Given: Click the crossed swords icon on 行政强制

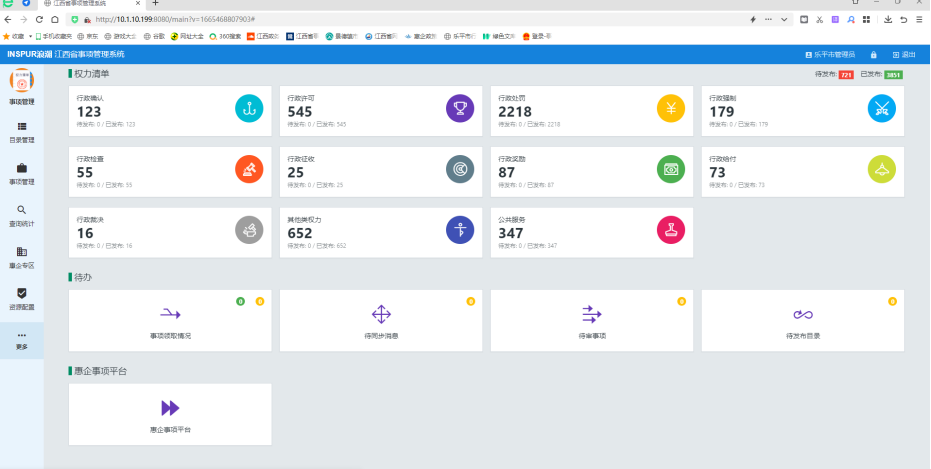Looking at the screenshot, I should pyautogui.click(x=882, y=108).
